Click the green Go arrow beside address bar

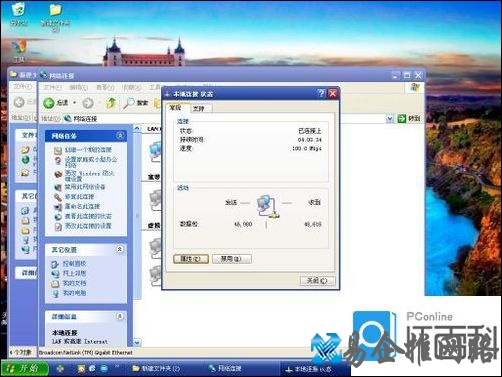pyautogui.click(x=402, y=118)
